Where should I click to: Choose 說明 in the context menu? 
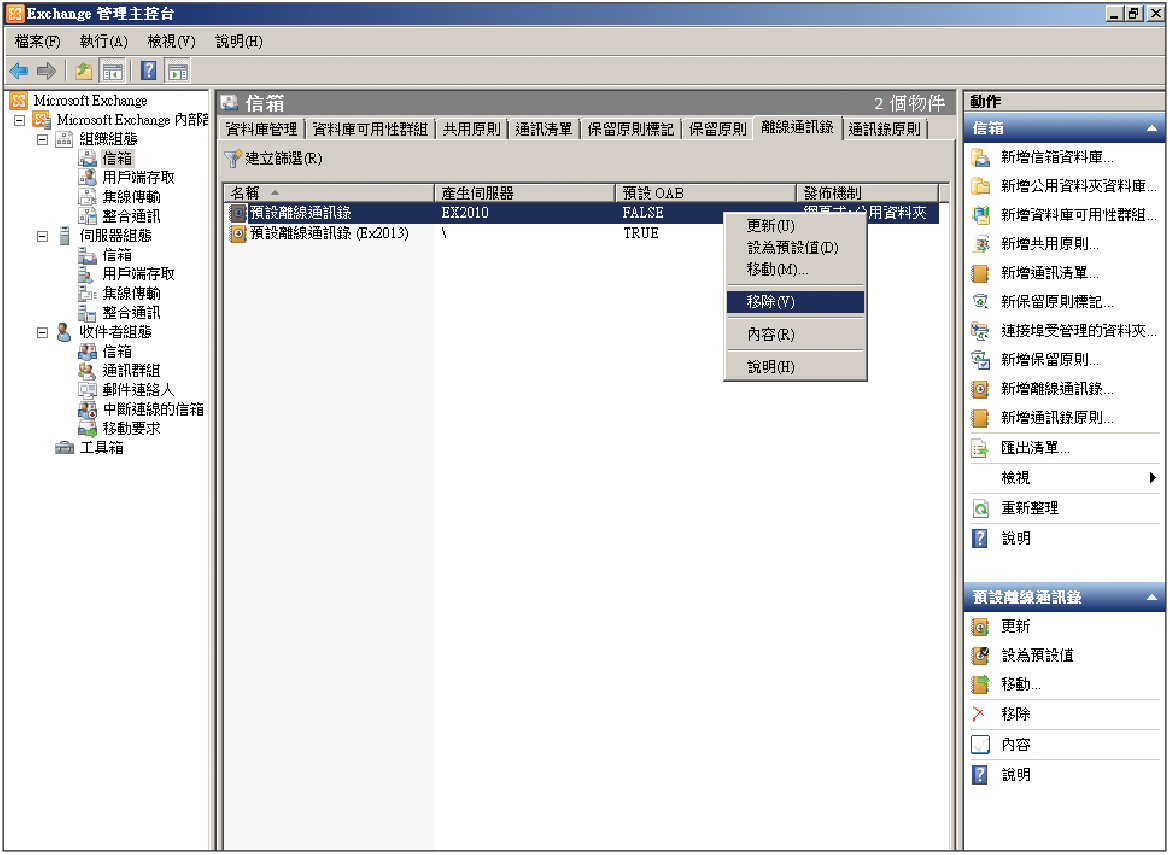tap(795, 367)
